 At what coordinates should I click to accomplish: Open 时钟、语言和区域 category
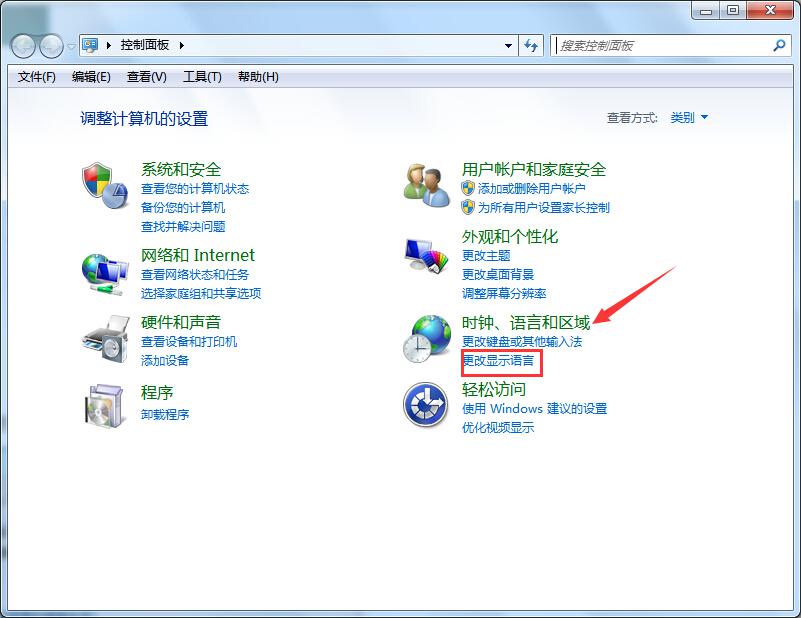coord(526,322)
